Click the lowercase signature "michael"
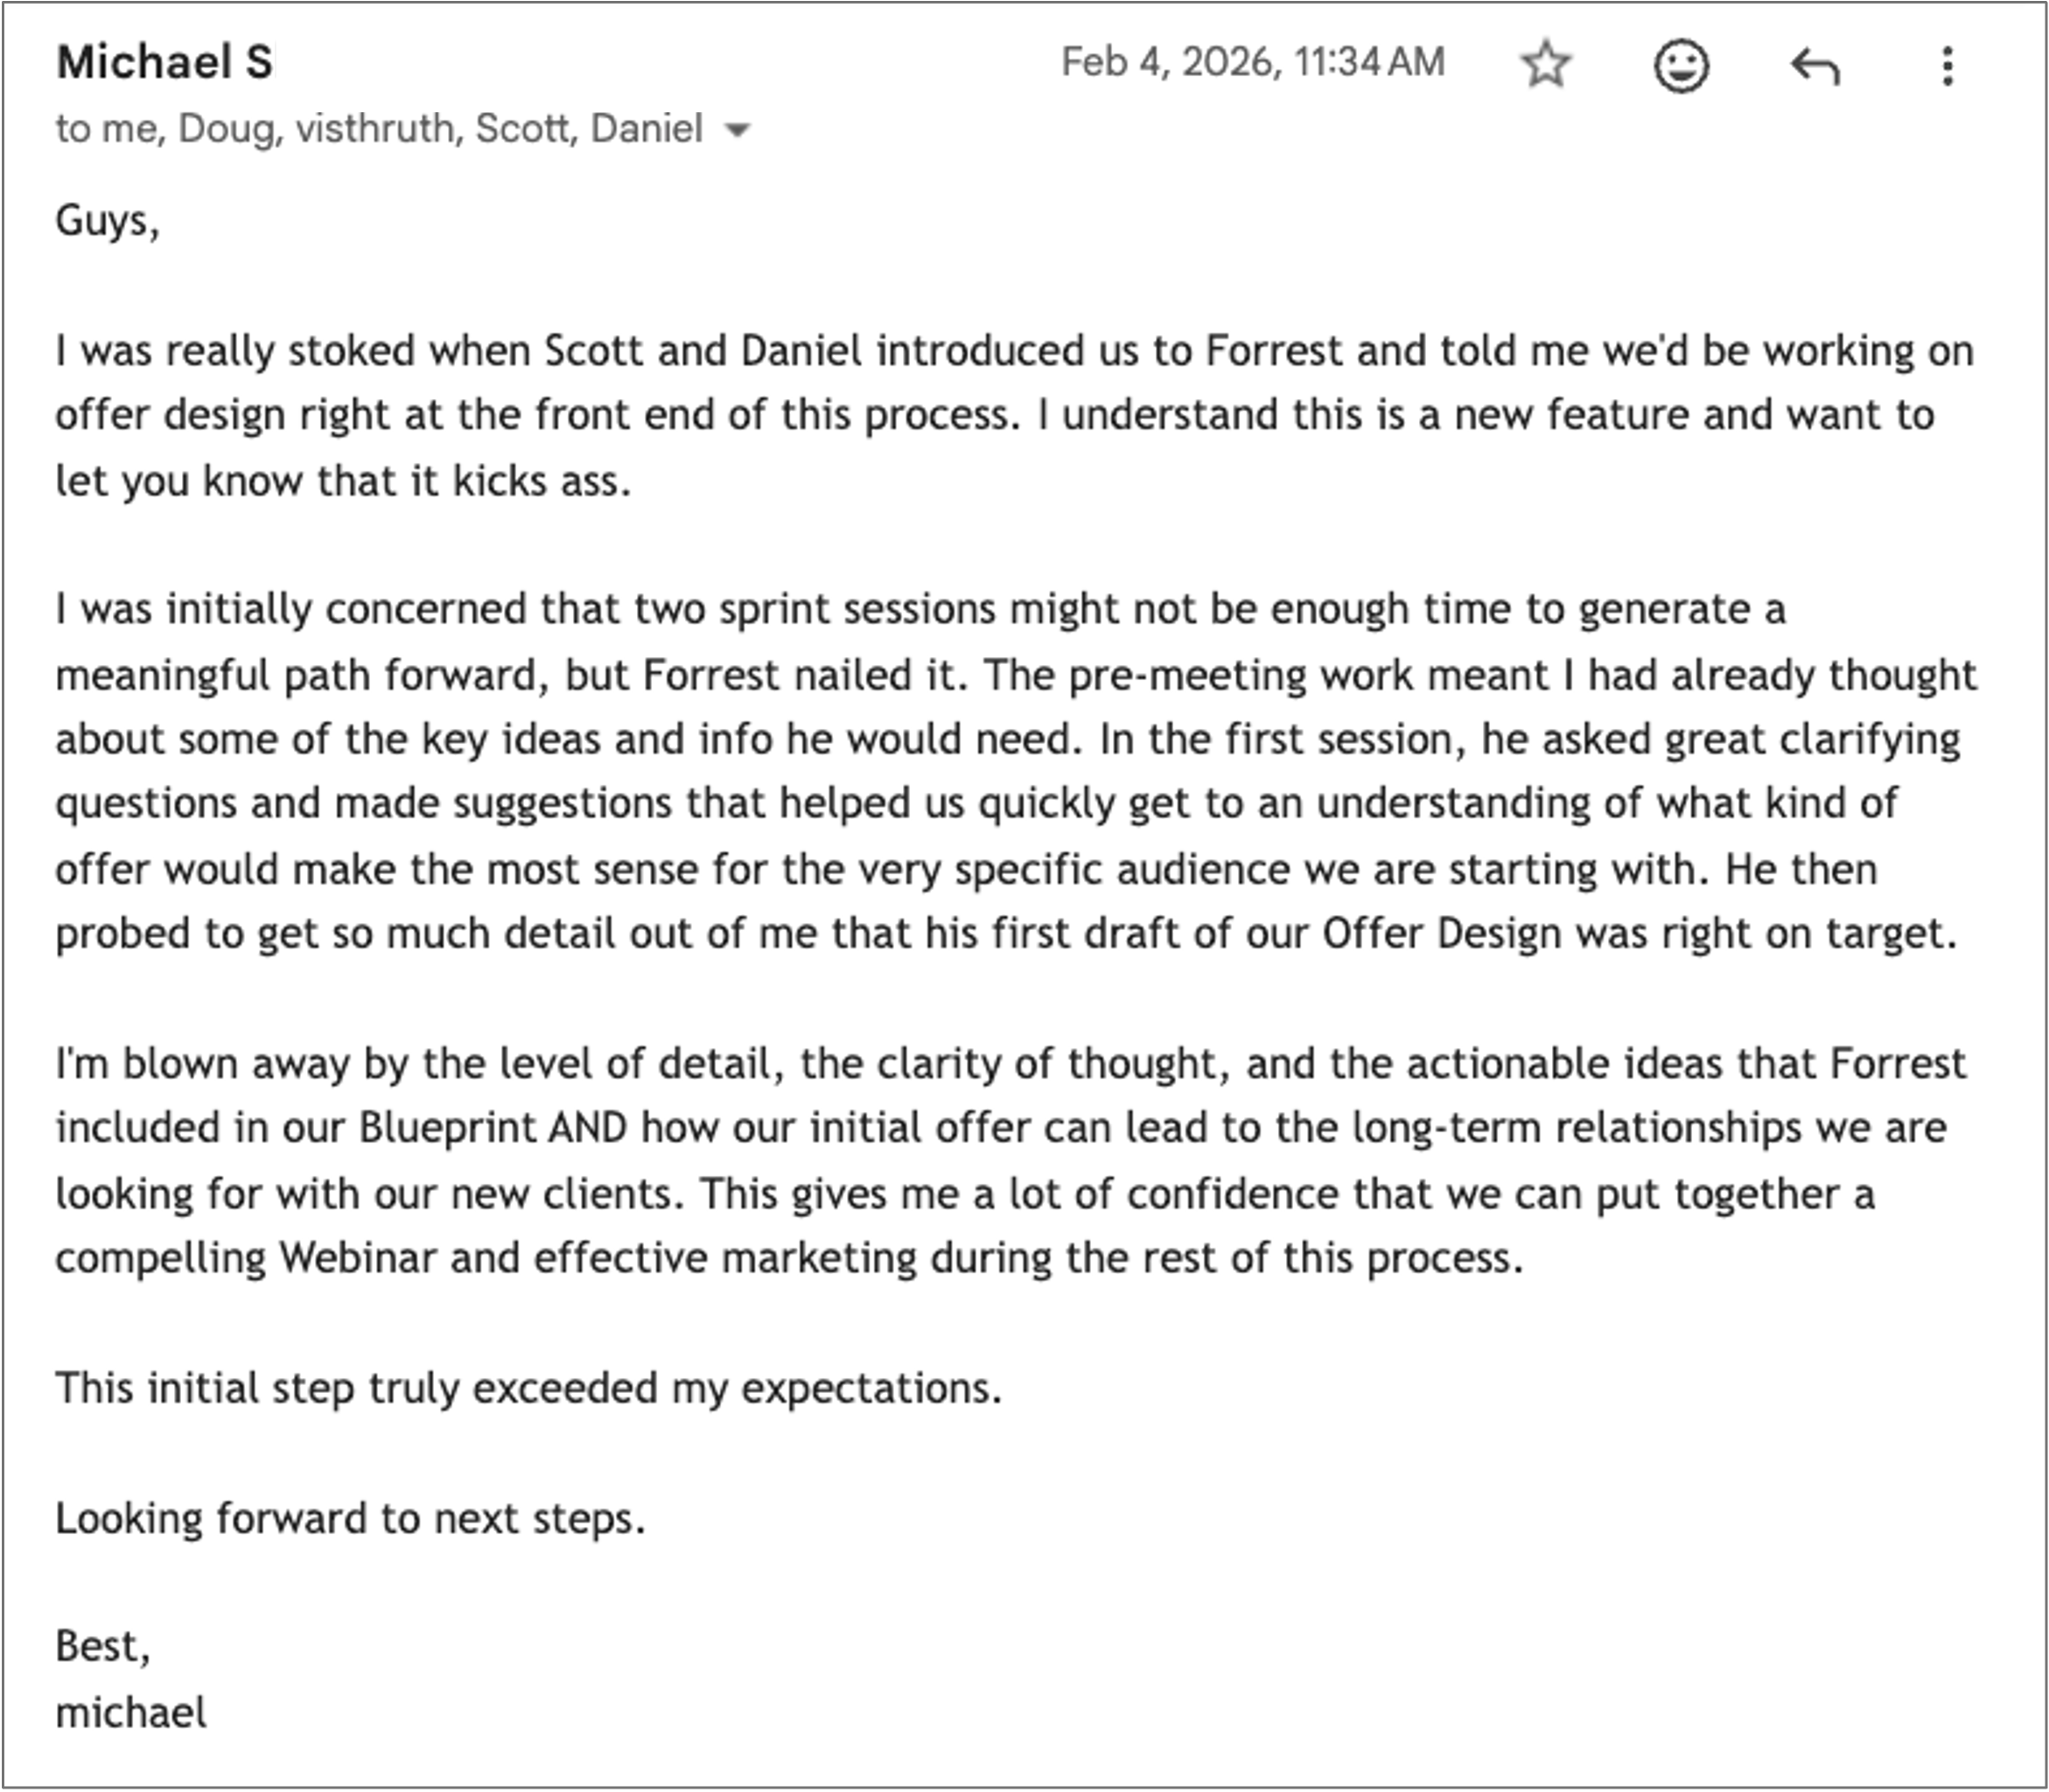The height and width of the screenshot is (1792, 2049). (131, 1713)
